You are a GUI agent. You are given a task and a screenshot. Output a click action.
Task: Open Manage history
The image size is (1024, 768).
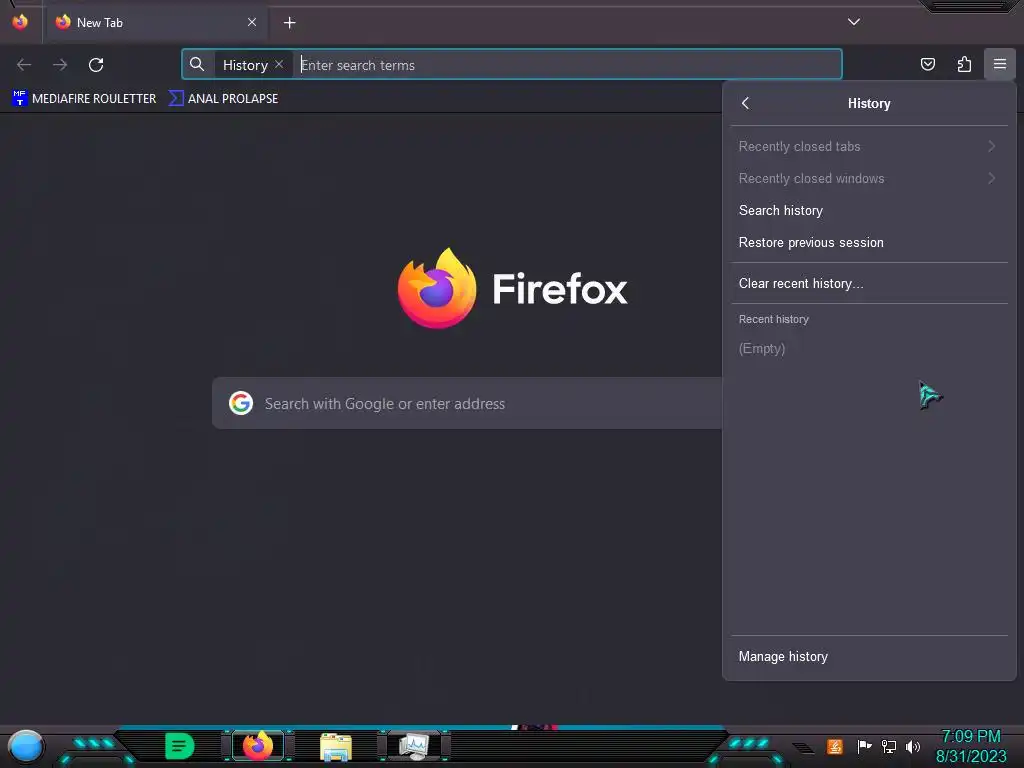click(x=869, y=656)
